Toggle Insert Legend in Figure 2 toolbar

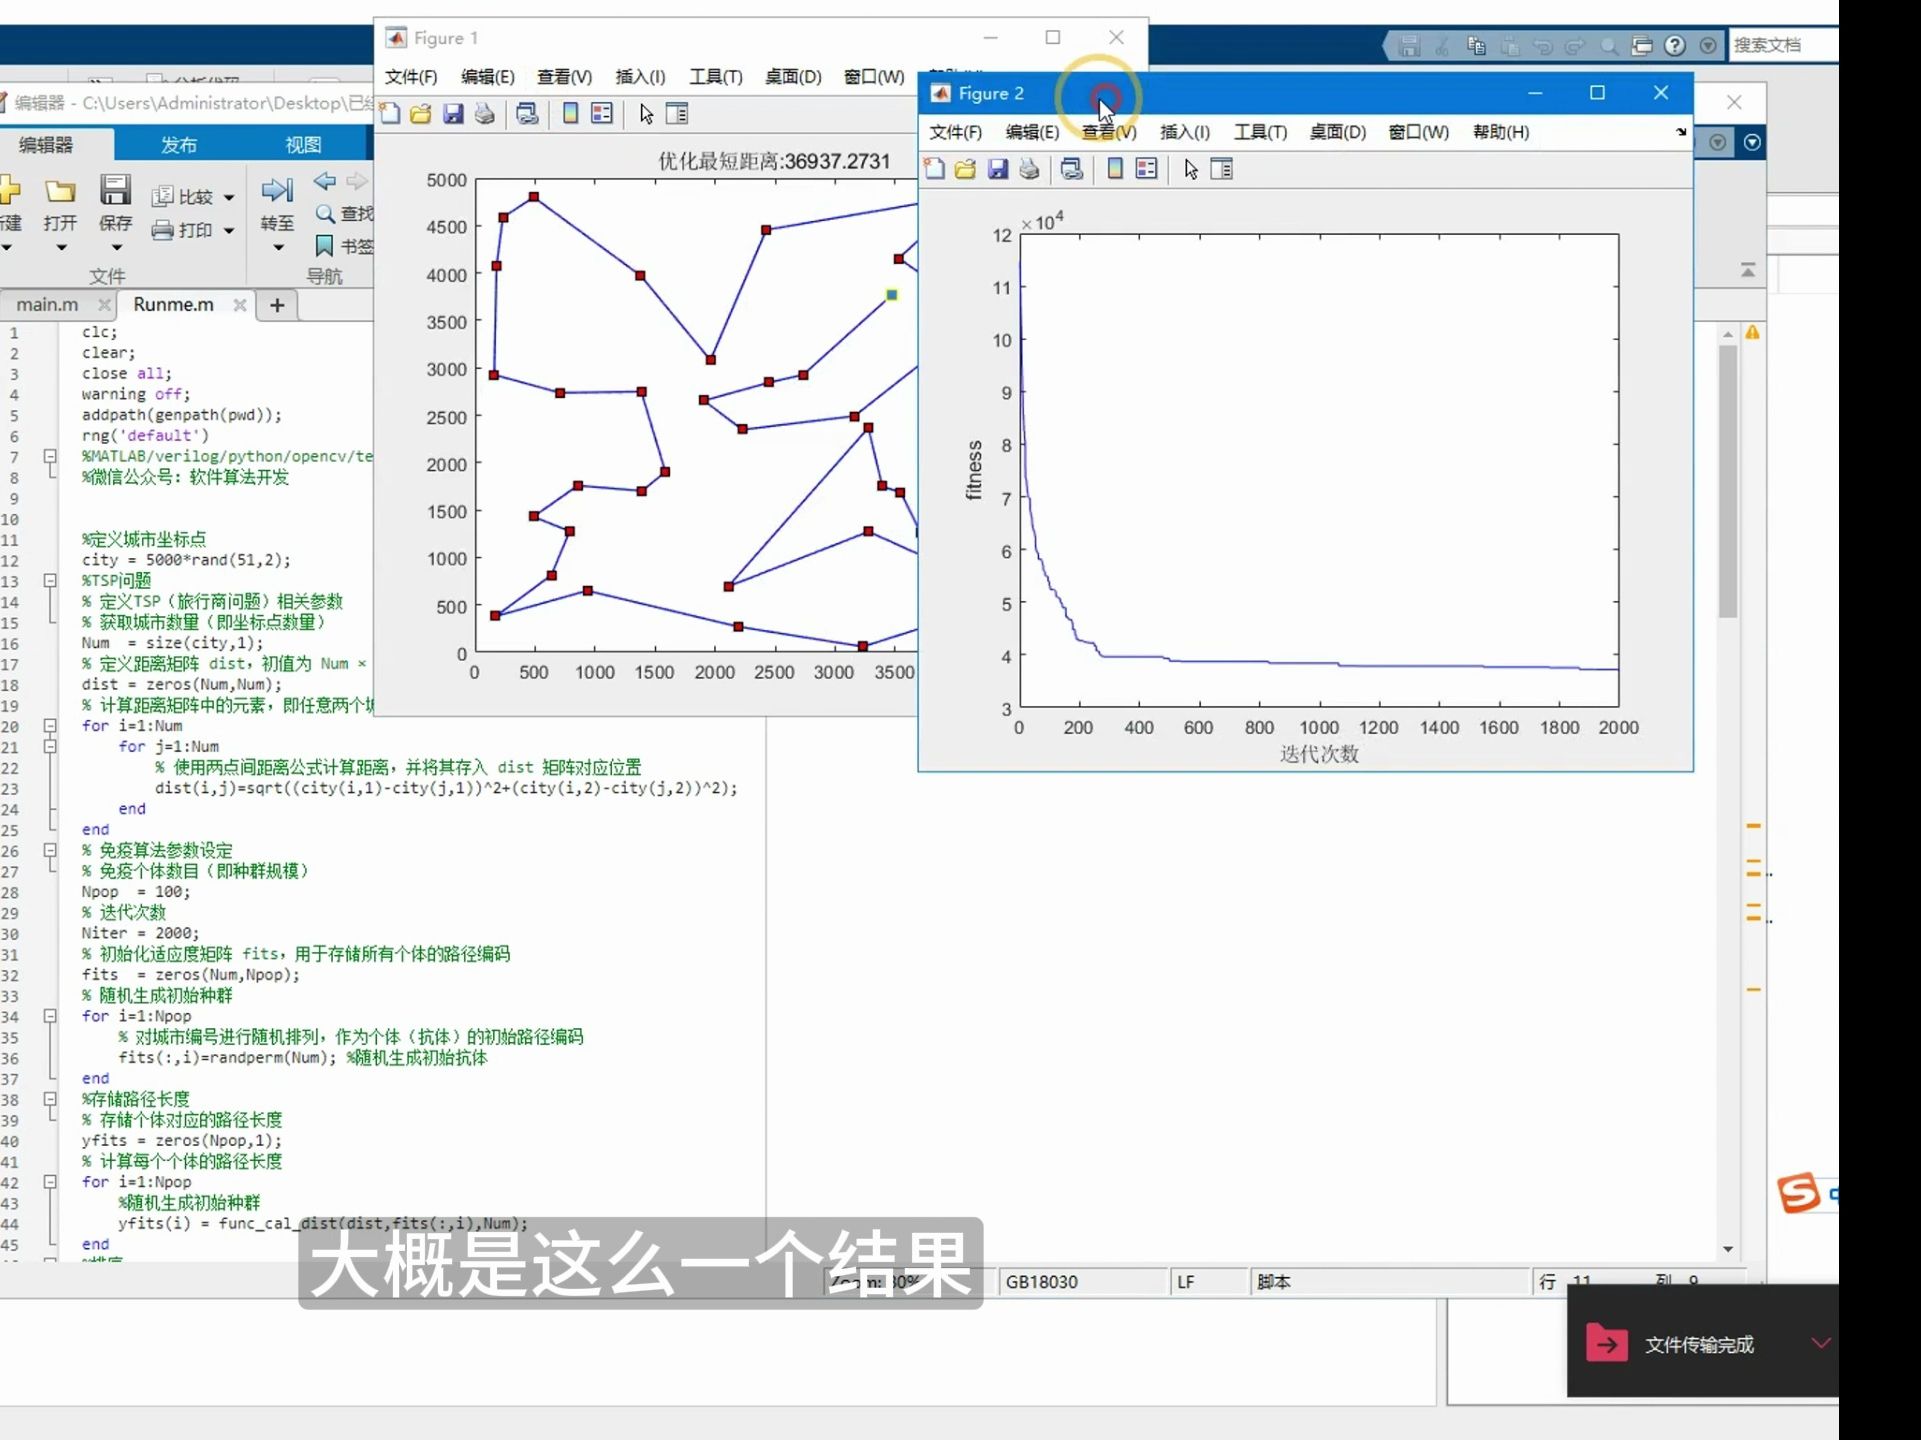coord(1147,169)
